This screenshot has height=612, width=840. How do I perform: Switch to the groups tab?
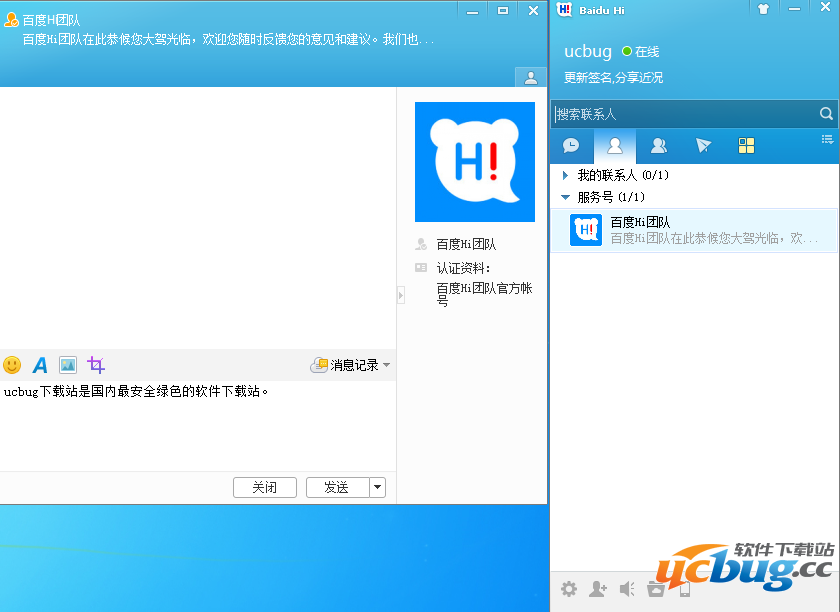658,145
